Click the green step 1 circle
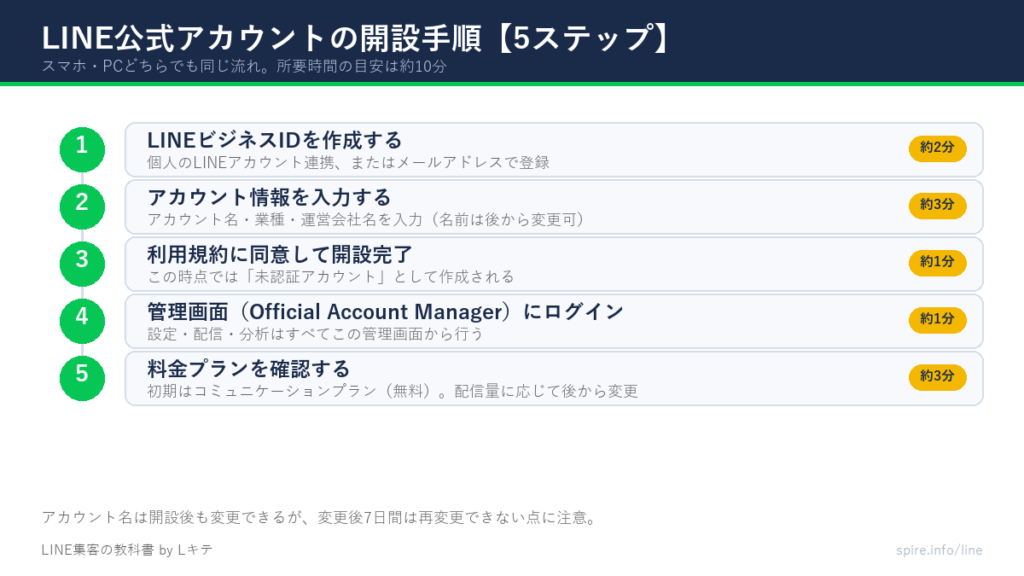 (x=82, y=150)
